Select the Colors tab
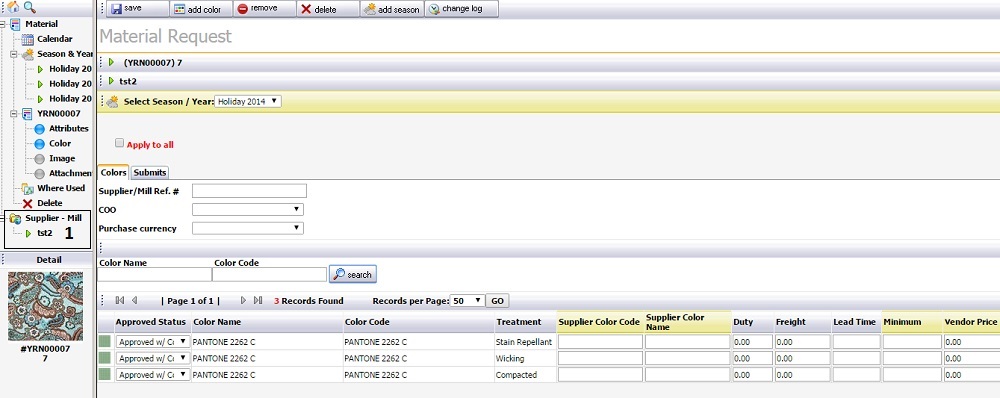 (114, 172)
